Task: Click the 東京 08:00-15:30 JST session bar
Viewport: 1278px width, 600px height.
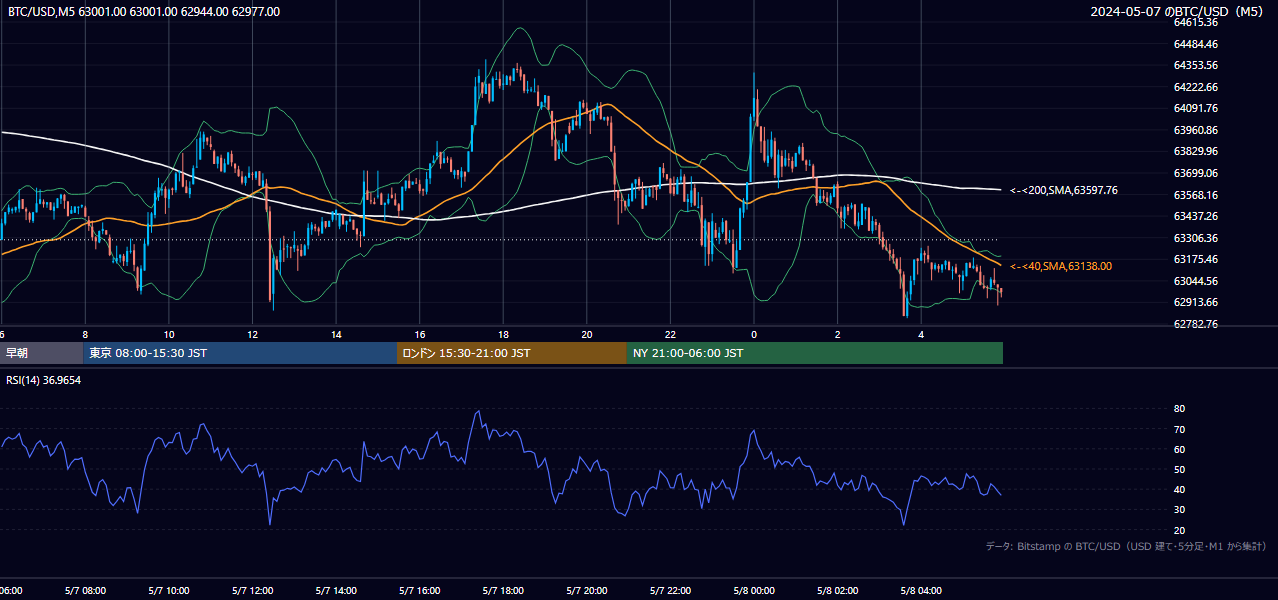Action: [239, 353]
